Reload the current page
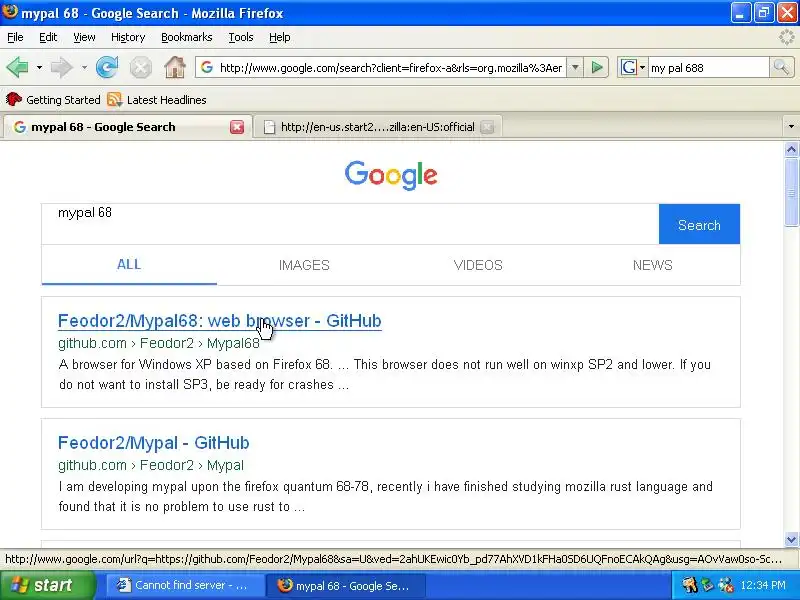 pos(107,67)
